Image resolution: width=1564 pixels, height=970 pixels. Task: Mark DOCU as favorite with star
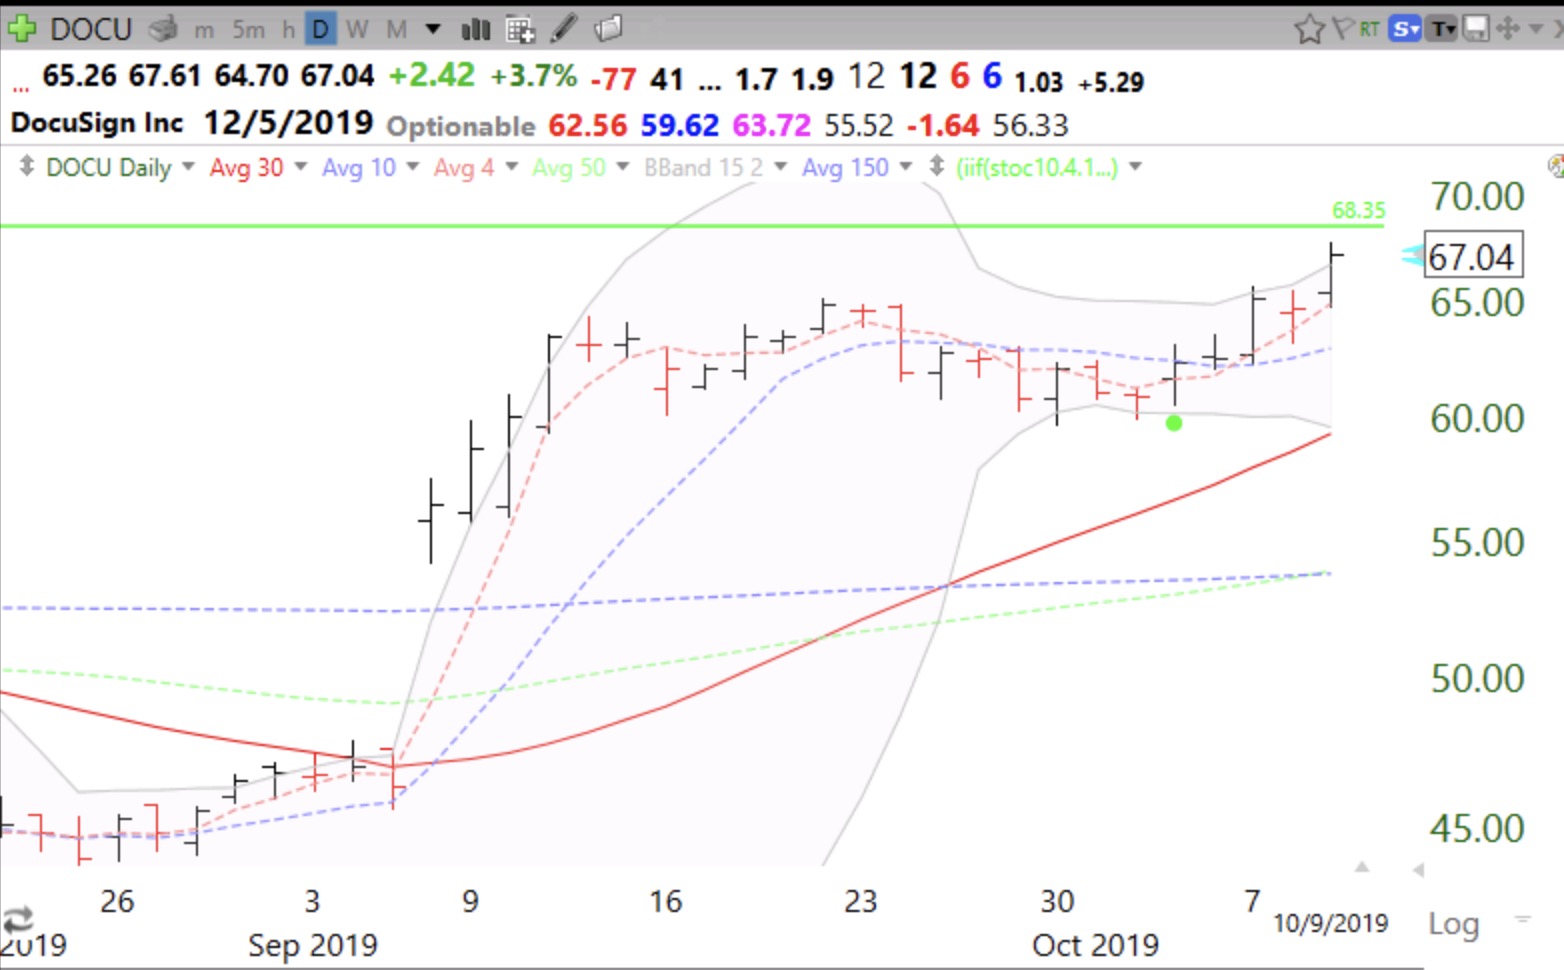(1309, 29)
